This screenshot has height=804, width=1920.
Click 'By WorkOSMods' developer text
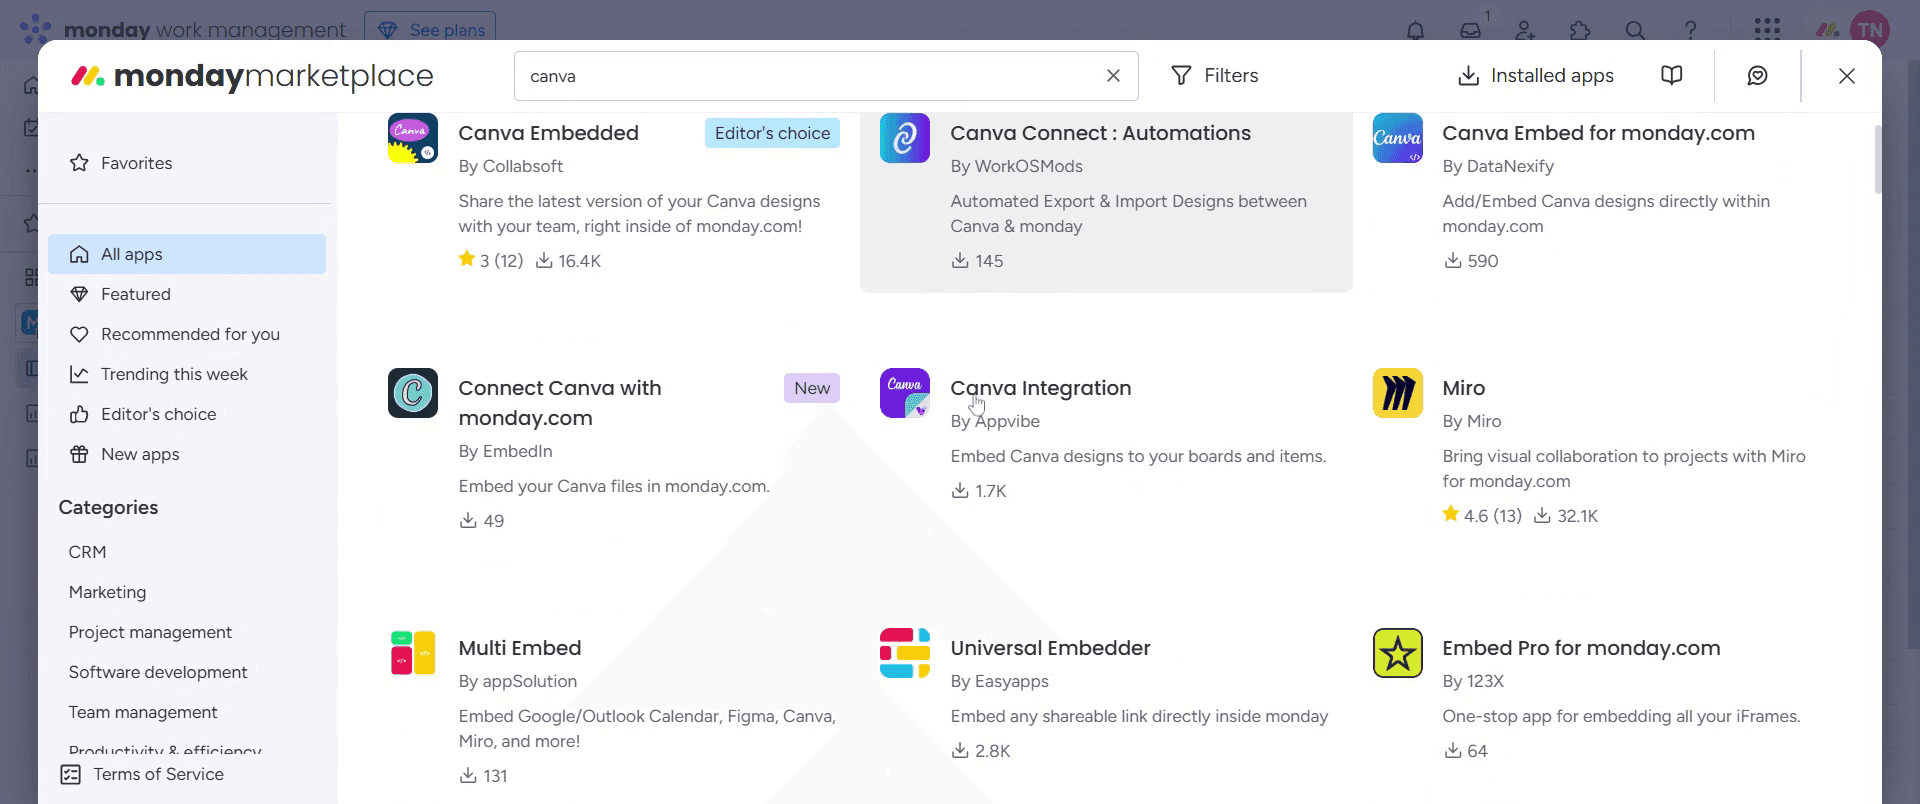click(x=1016, y=166)
